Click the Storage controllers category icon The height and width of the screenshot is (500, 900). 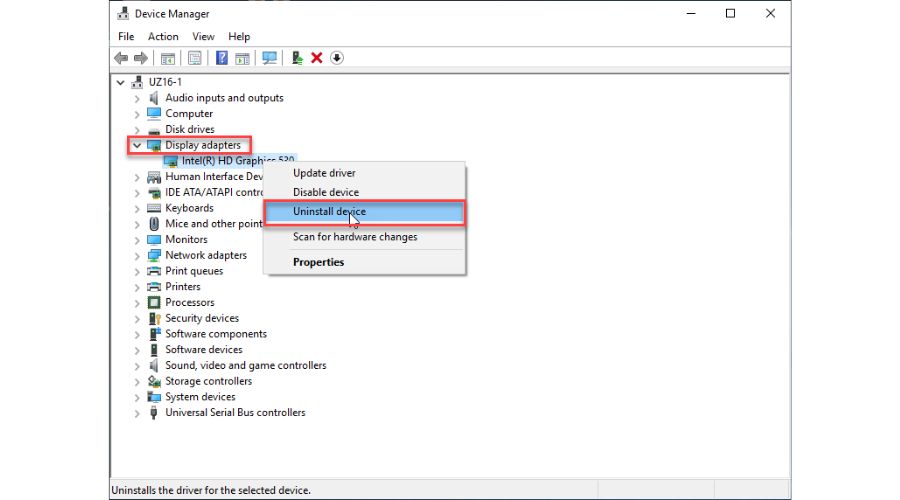(154, 381)
